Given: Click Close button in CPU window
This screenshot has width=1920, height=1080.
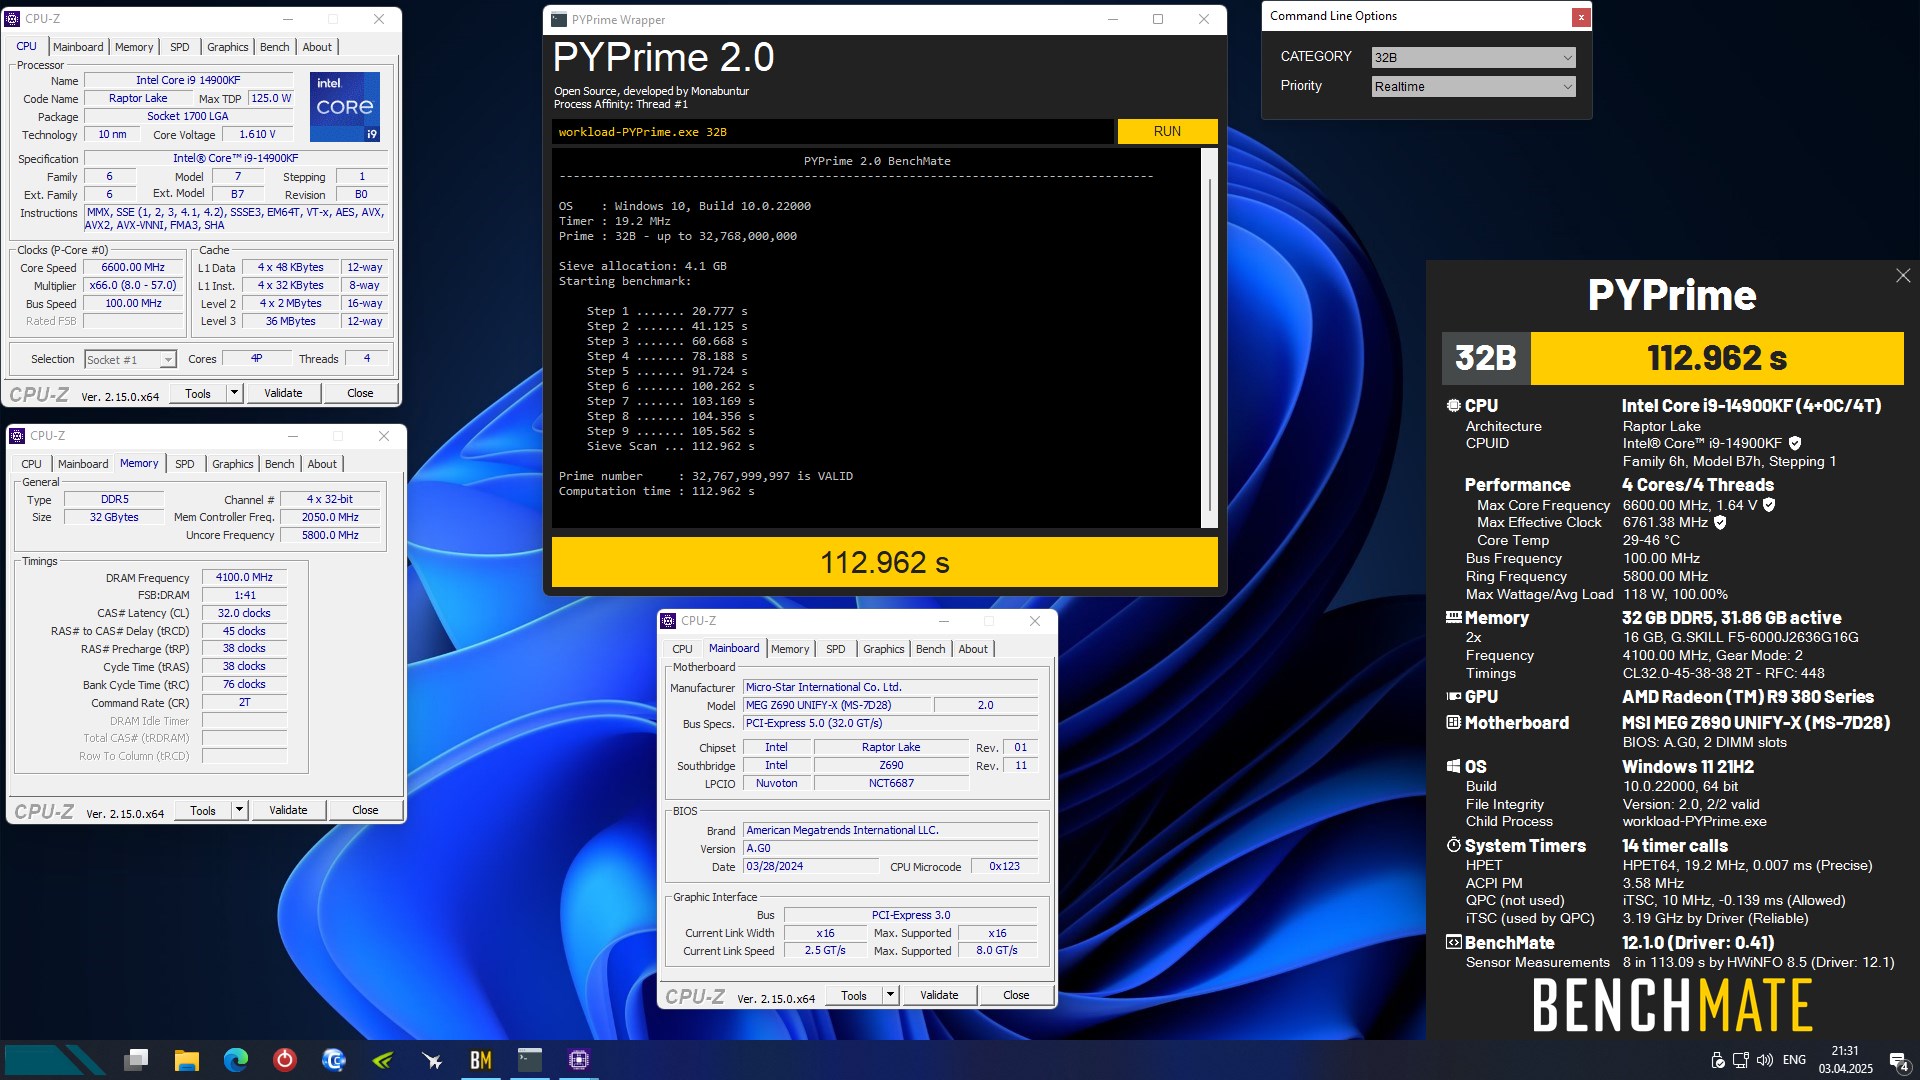Looking at the screenshot, I should pos(360,393).
